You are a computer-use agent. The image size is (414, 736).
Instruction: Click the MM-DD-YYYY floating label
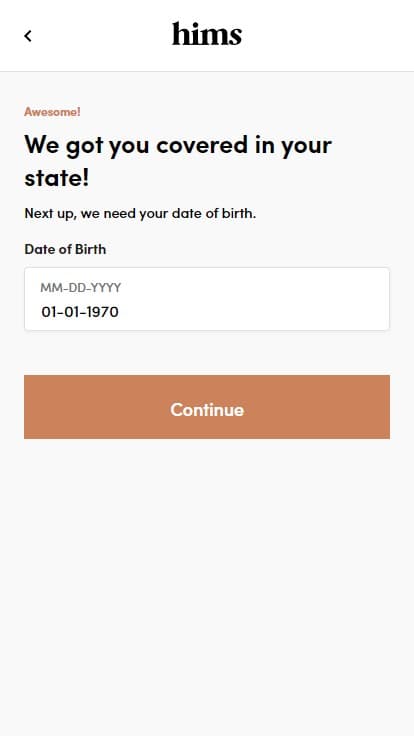point(81,287)
